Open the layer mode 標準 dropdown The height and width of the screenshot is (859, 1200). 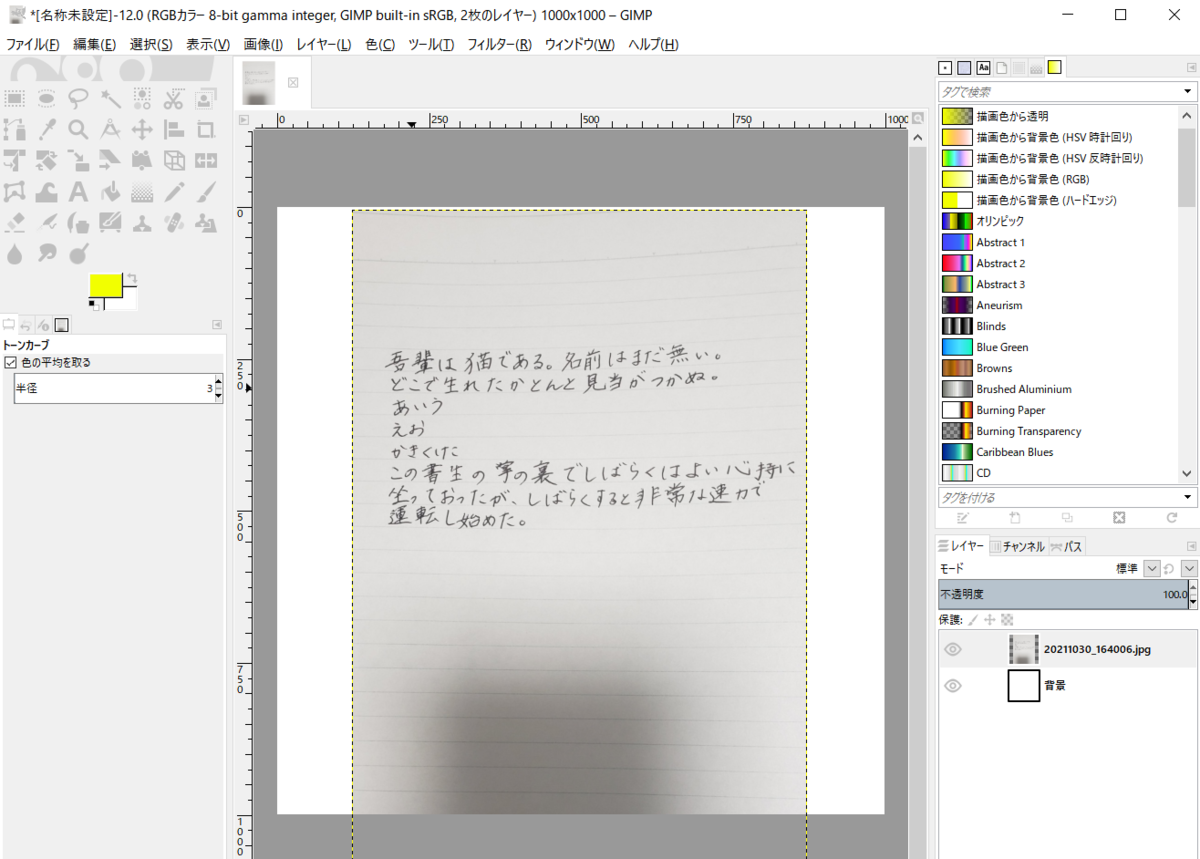point(1153,568)
